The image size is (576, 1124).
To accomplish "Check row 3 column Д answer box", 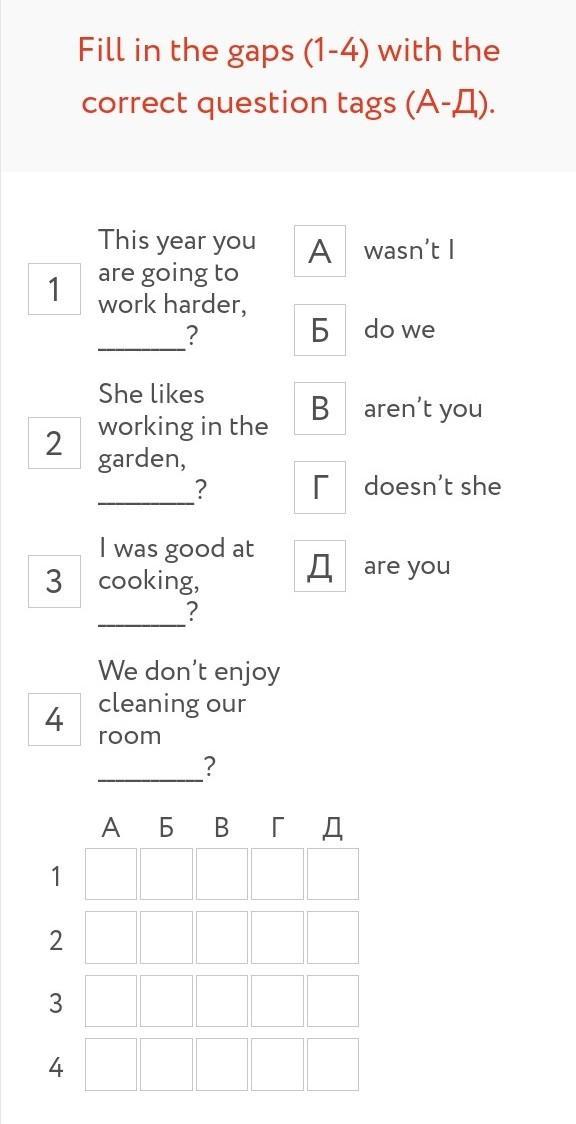I will click(x=333, y=1001).
